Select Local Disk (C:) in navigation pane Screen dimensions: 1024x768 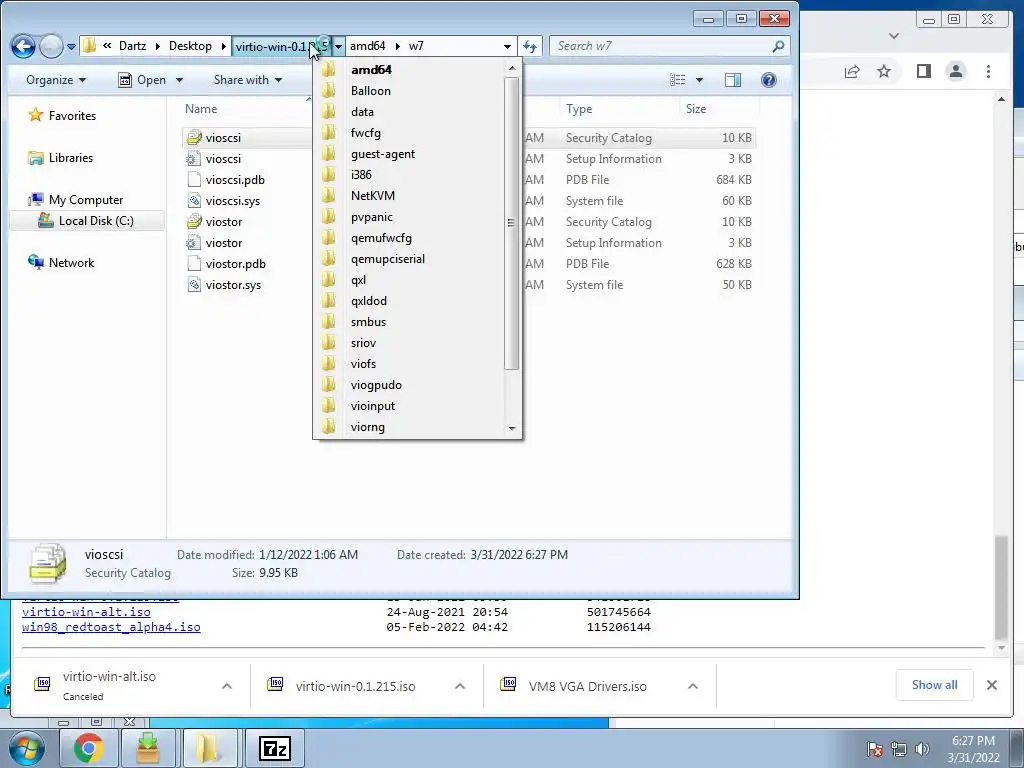(x=87, y=221)
